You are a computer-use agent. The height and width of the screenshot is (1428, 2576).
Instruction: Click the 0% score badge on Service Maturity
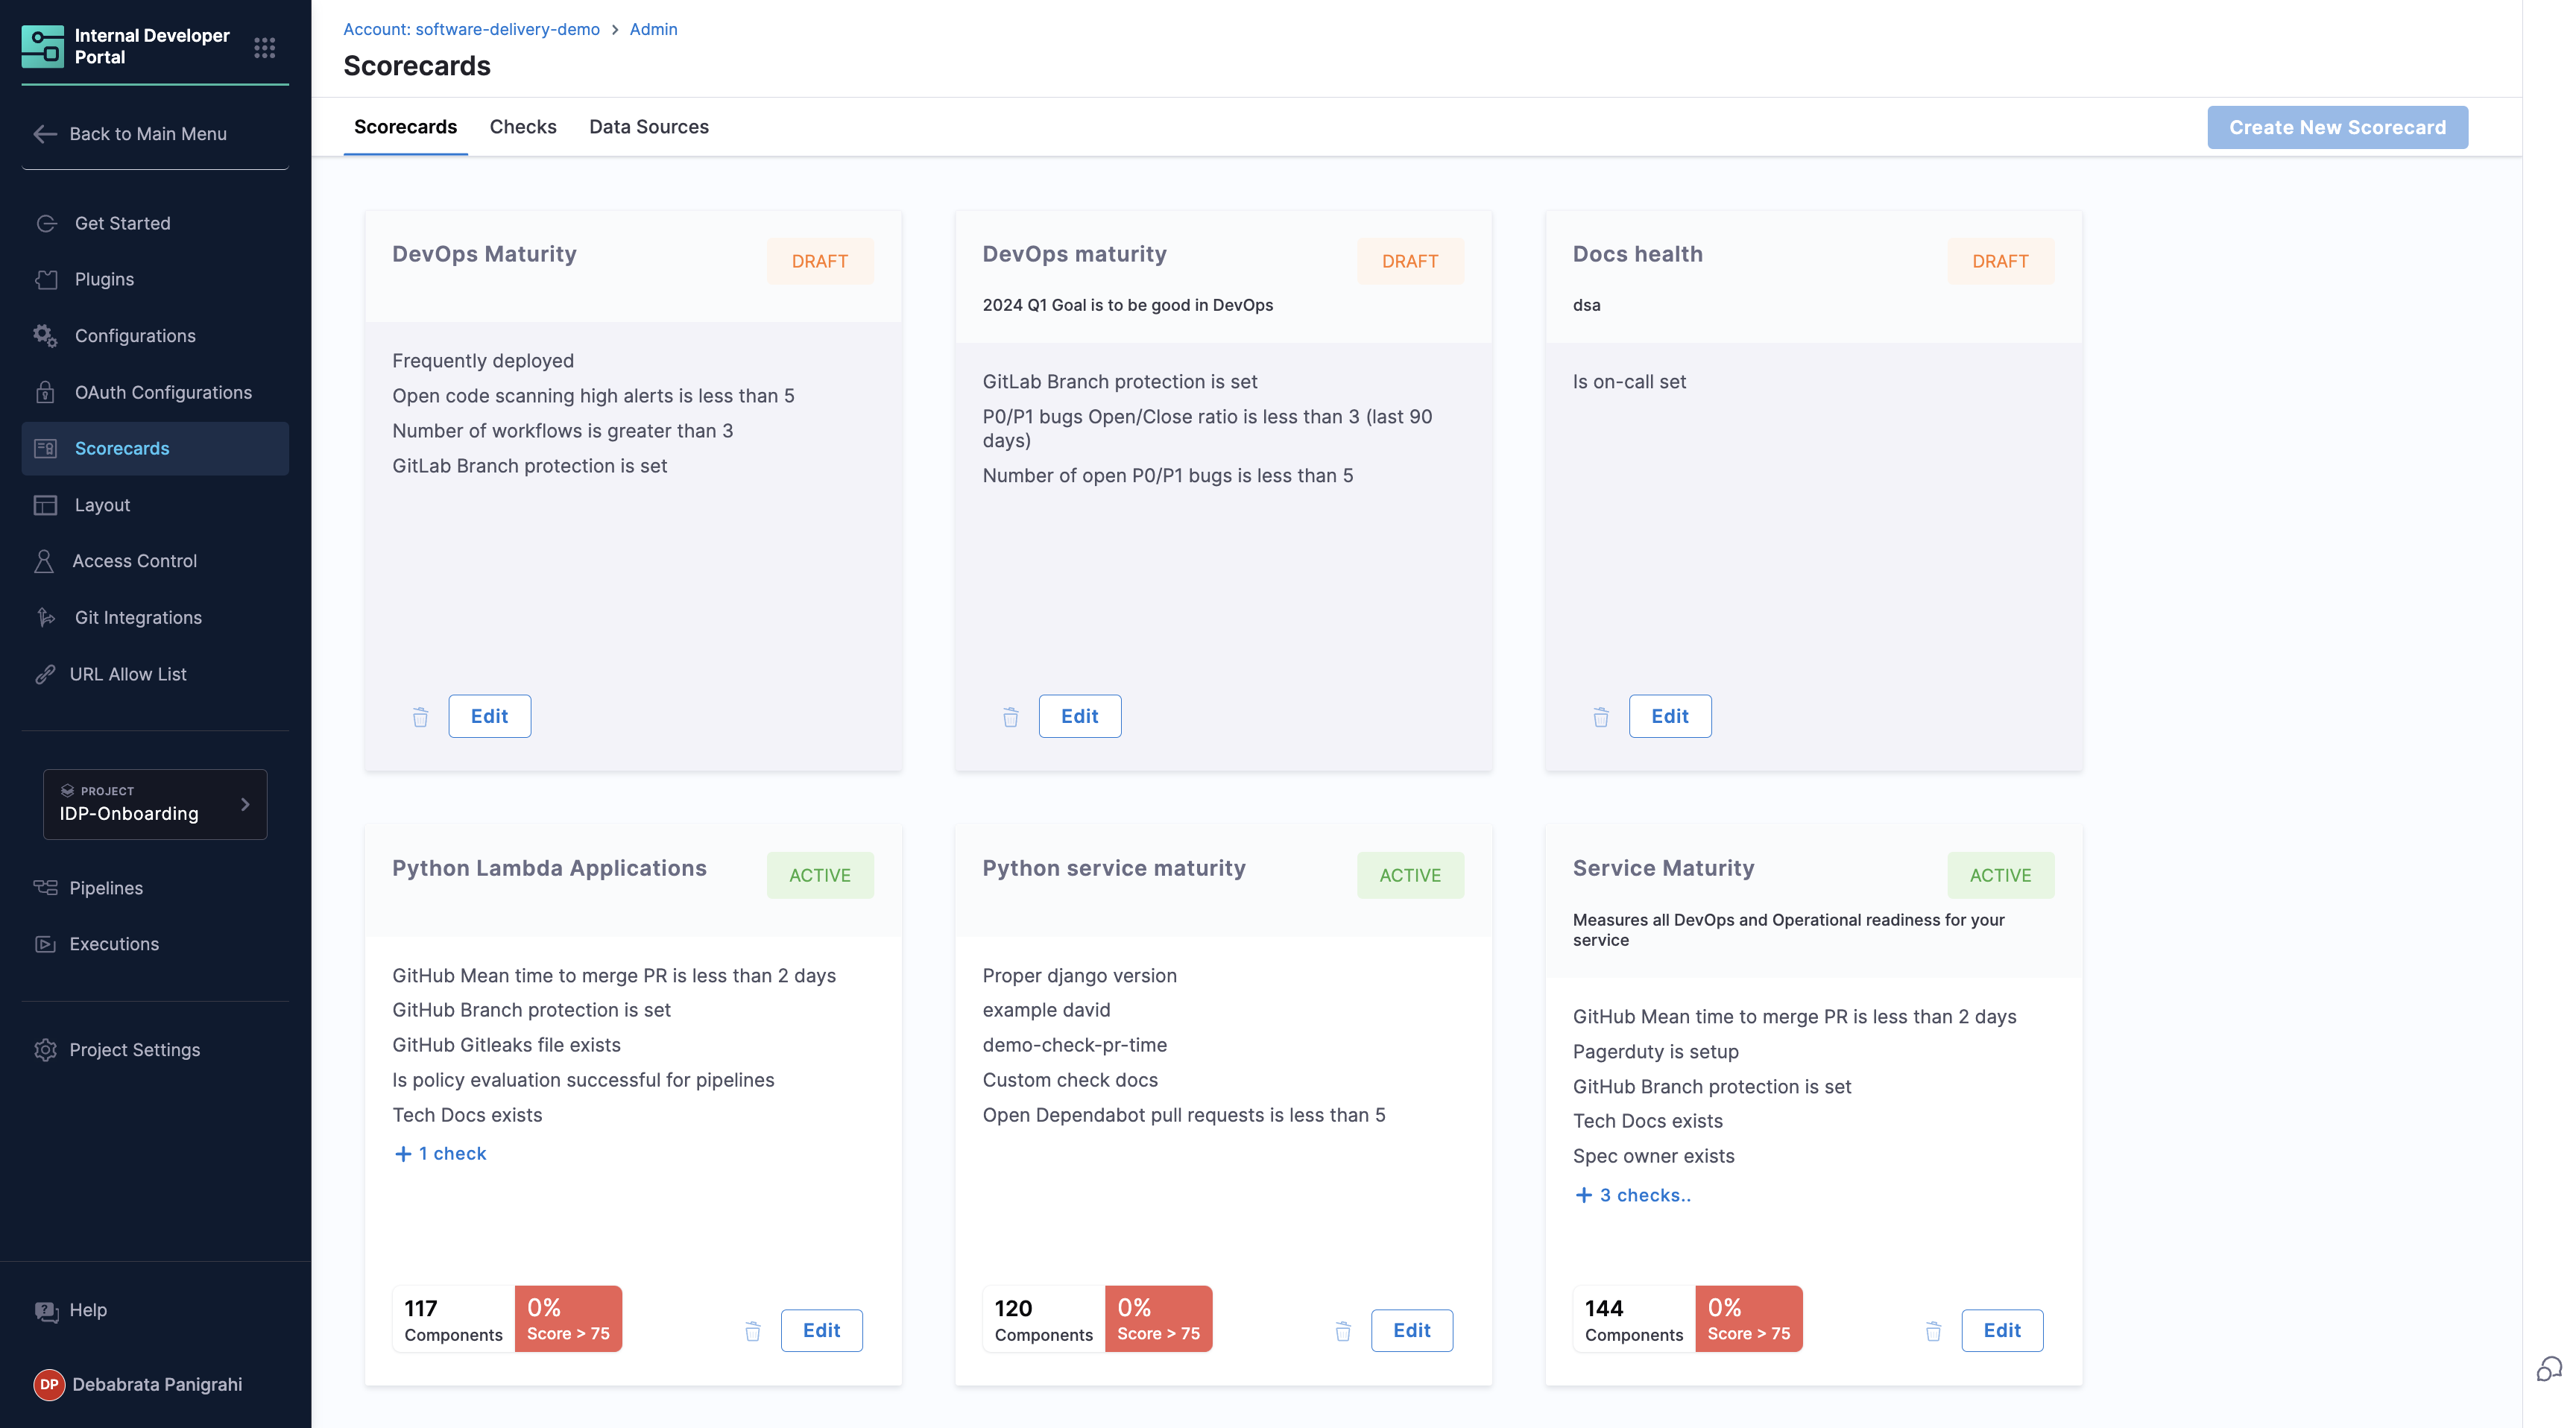coord(1747,1319)
